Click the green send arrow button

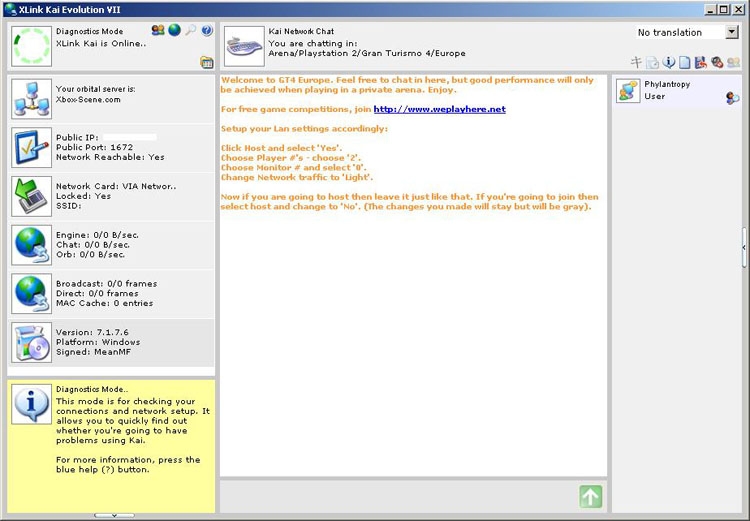point(591,497)
